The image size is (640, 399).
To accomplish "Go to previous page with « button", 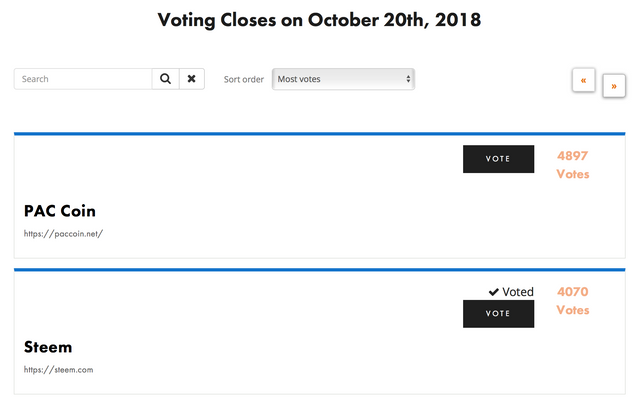I will click(583, 80).
